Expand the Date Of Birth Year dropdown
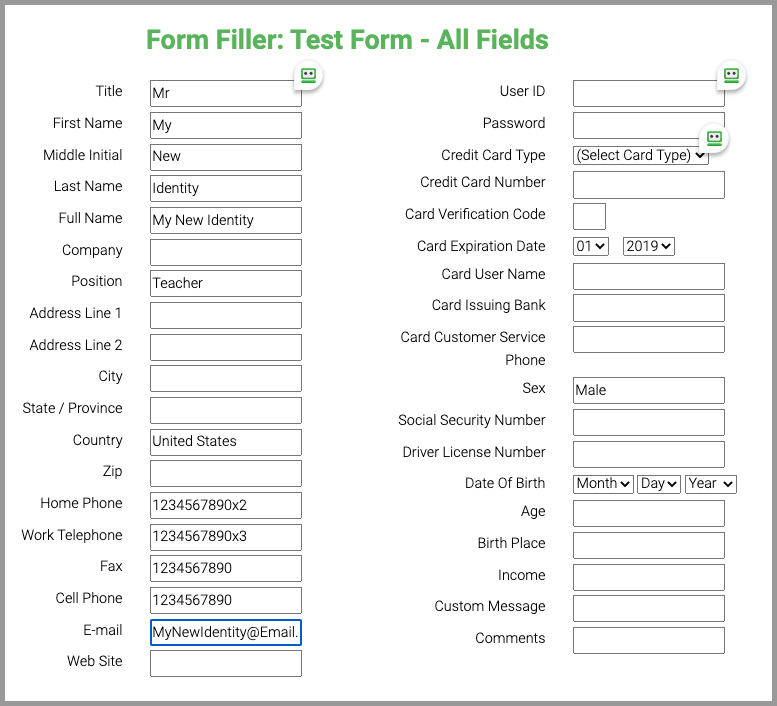The image size is (777, 706). pos(711,484)
